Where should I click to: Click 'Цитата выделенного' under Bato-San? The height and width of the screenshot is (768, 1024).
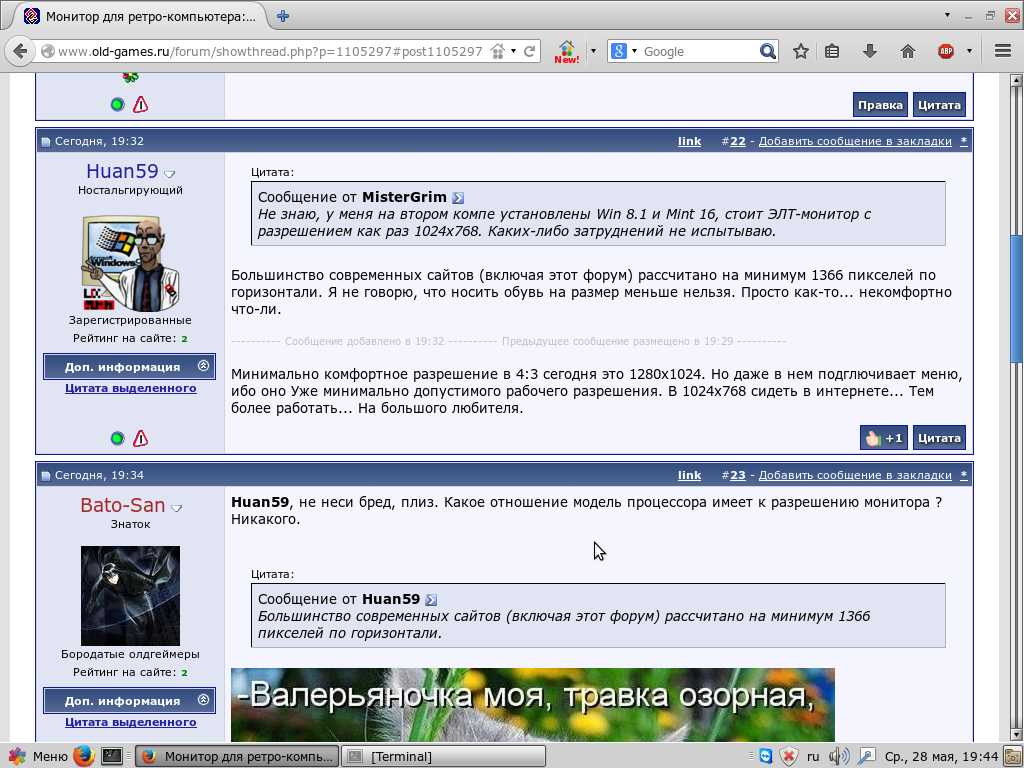click(131, 722)
